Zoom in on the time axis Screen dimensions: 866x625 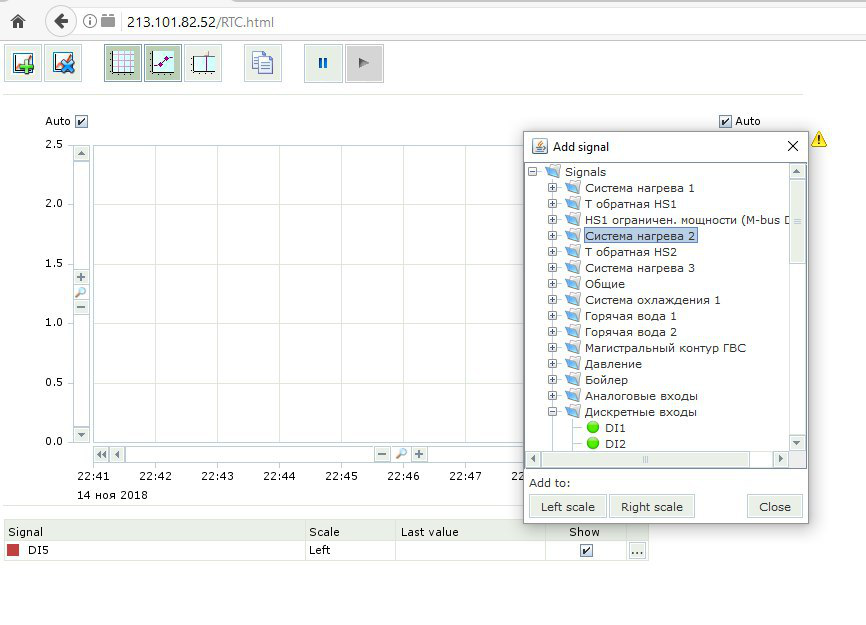click(x=419, y=454)
